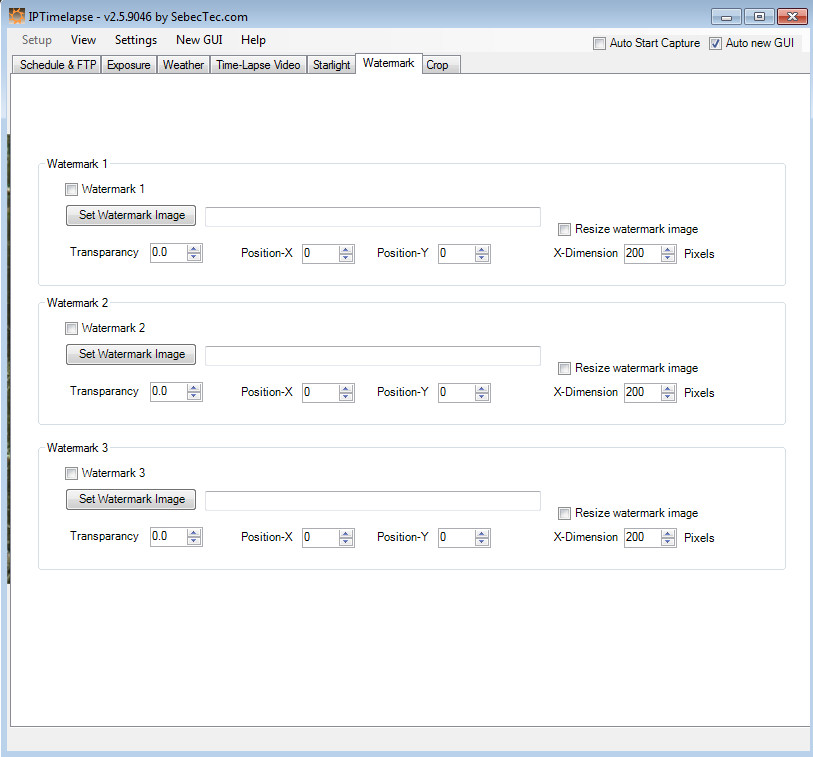Click the Watermark 1 image path field

[373, 217]
